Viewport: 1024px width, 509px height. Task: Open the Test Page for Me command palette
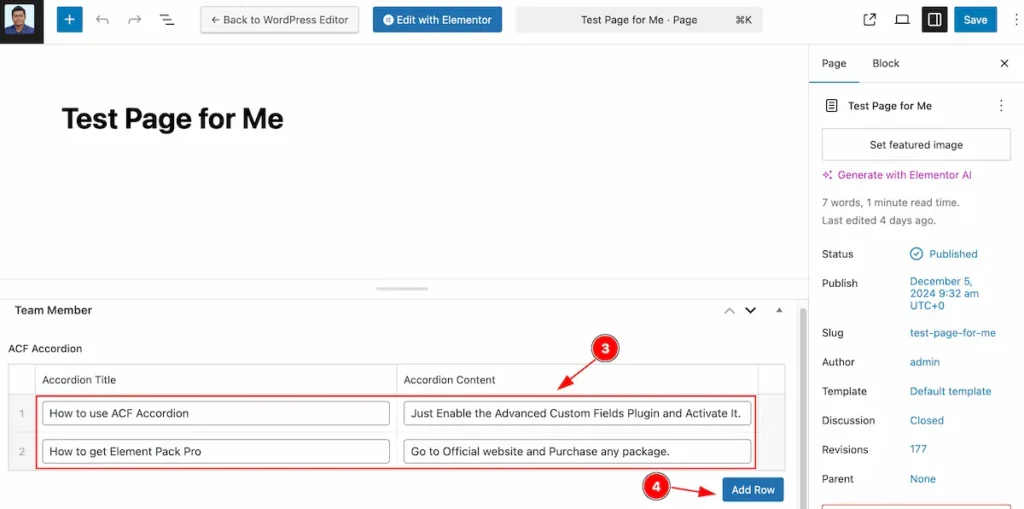639,20
